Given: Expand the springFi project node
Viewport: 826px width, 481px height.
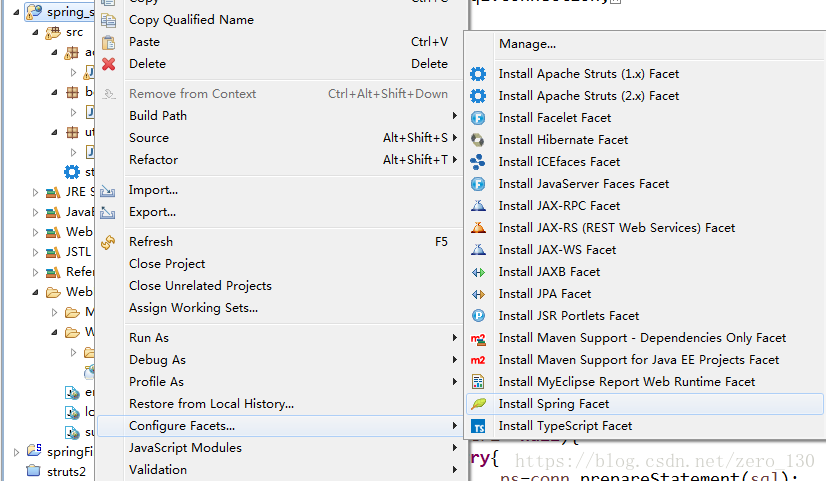Looking at the screenshot, I should (x=16, y=452).
